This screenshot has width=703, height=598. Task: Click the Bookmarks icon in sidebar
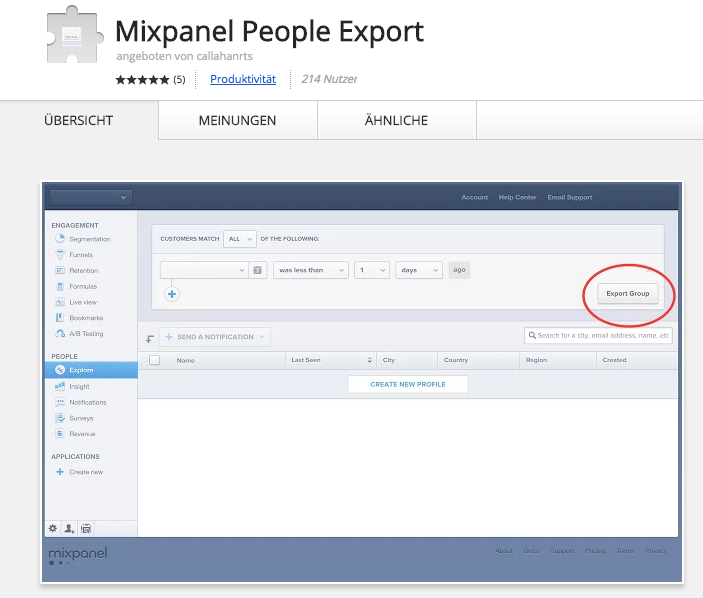pos(60,318)
